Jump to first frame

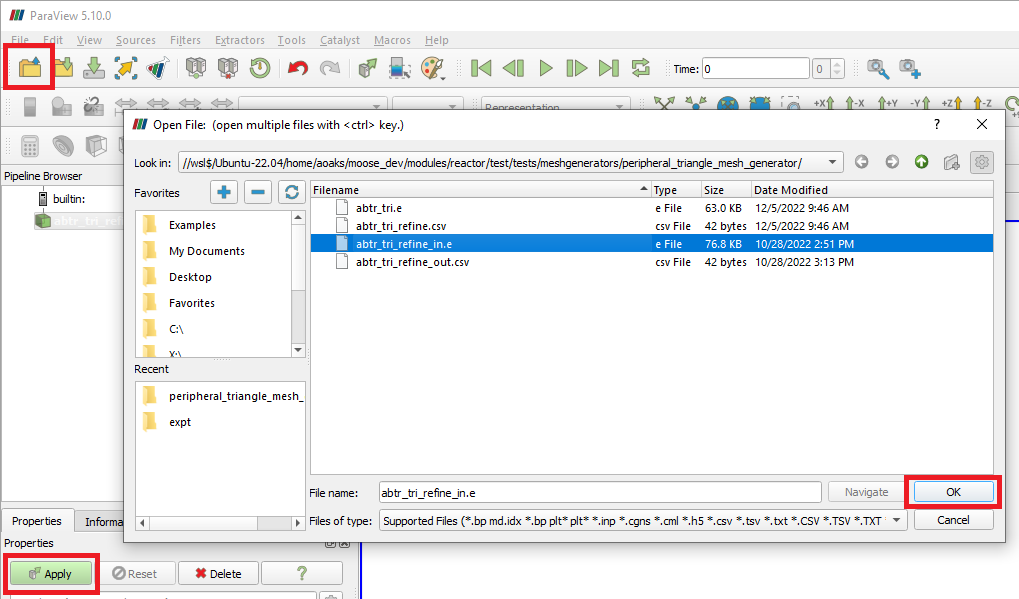pyautogui.click(x=481, y=68)
